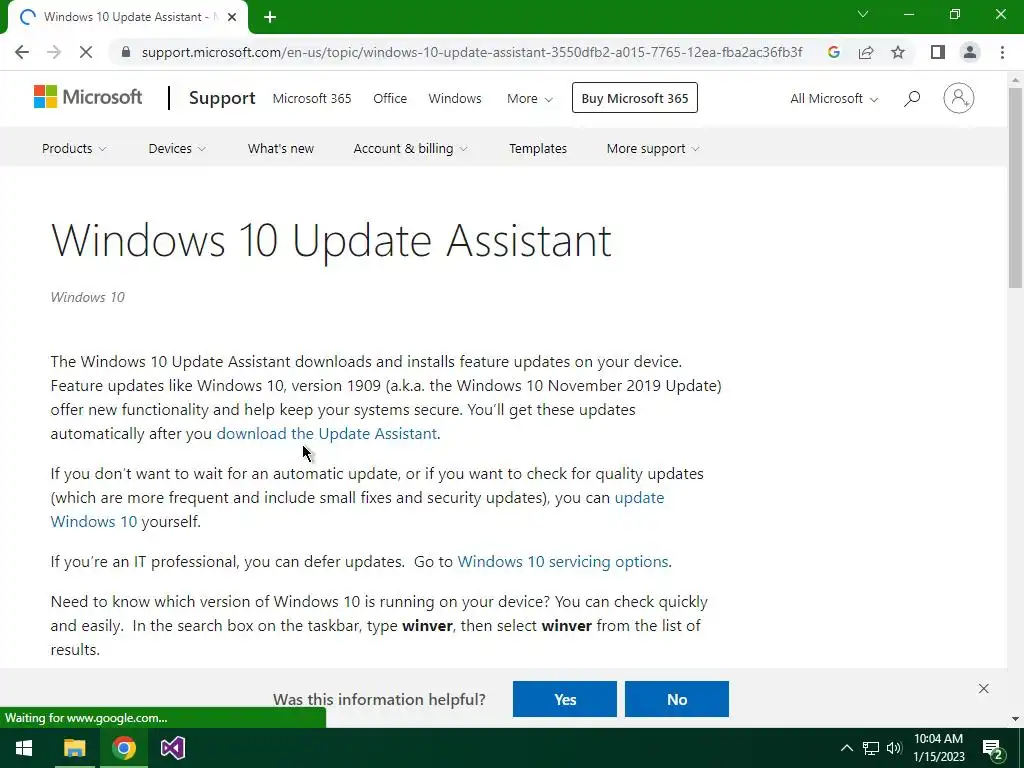Open the Office menu item
Screen dimensions: 1024x768
tap(390, 98)
